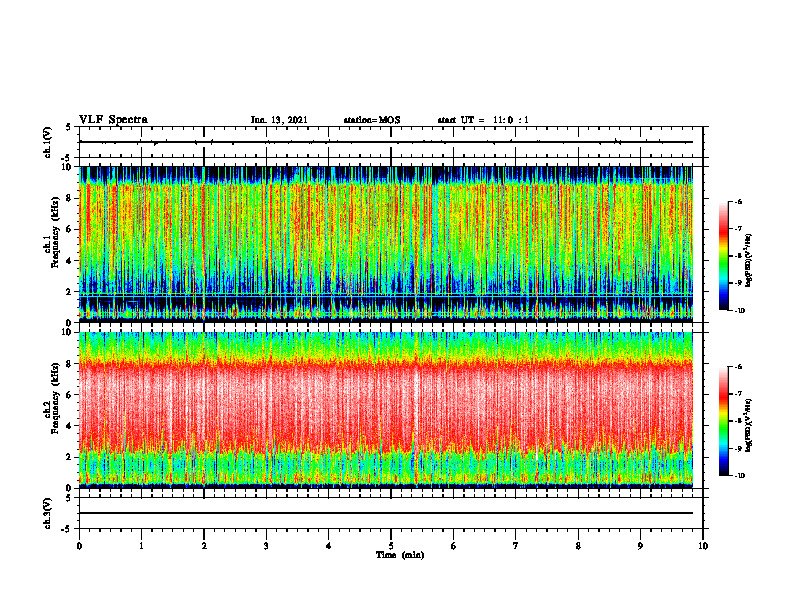
Task: Click inside the ch.2 spectrogram panel
Action: pyautogui.click(x=386, y=410)
